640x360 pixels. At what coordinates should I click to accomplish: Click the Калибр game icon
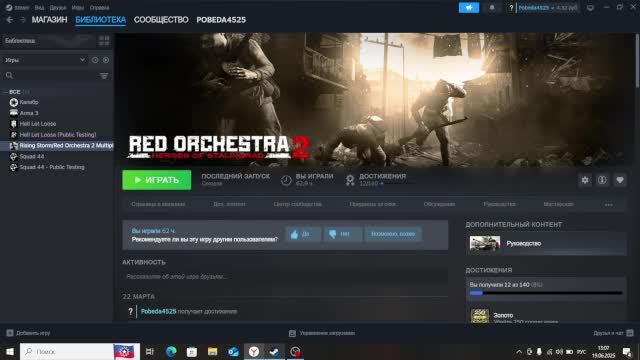[13, 102]
